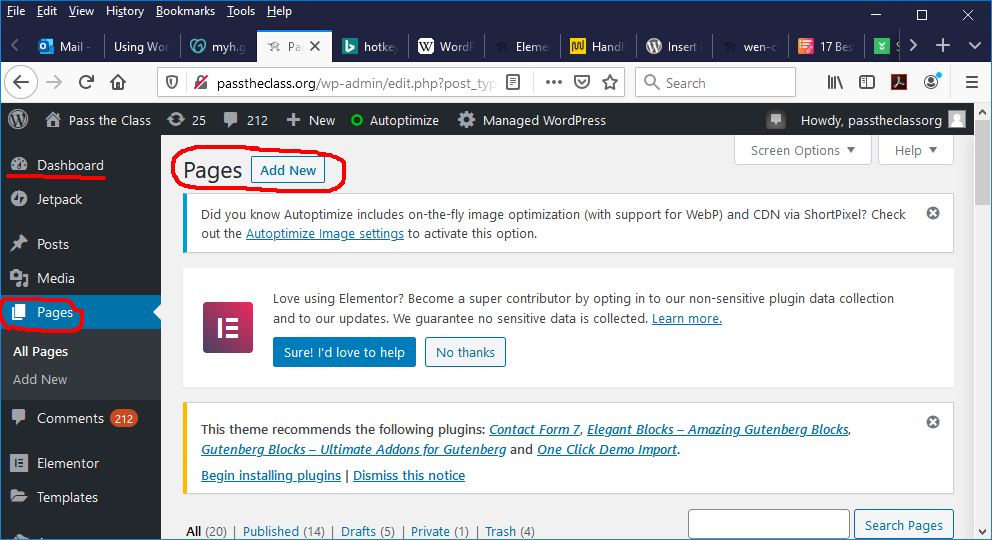The height and width of the screenshot is (540, 992).
Task: Select Elementor in the sidebar menu
Action: click(x=67, y=463)
